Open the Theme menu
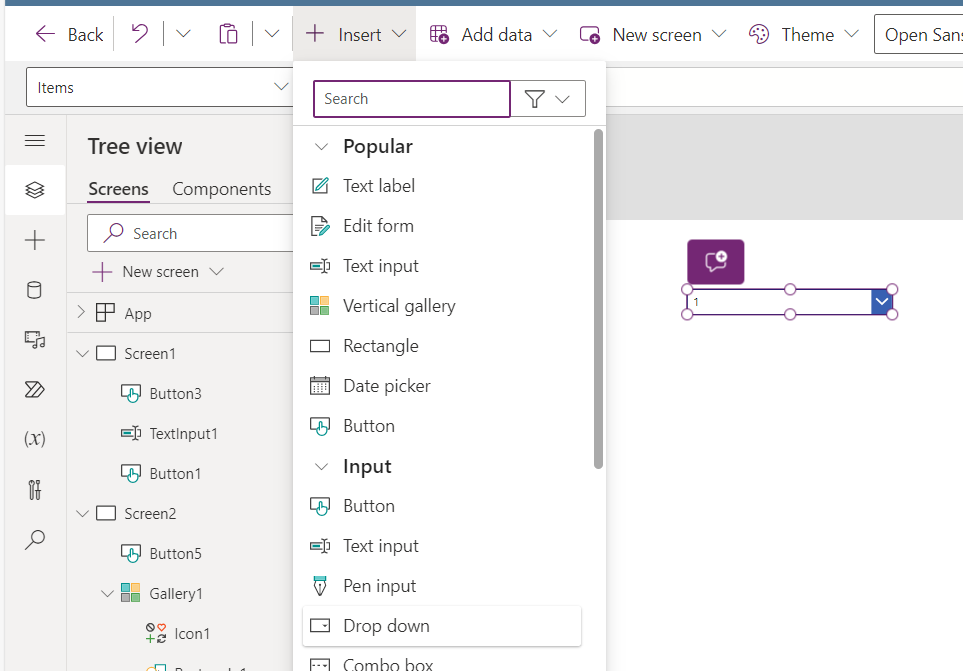Screen dimensions: 963x671 click(804, 34)
